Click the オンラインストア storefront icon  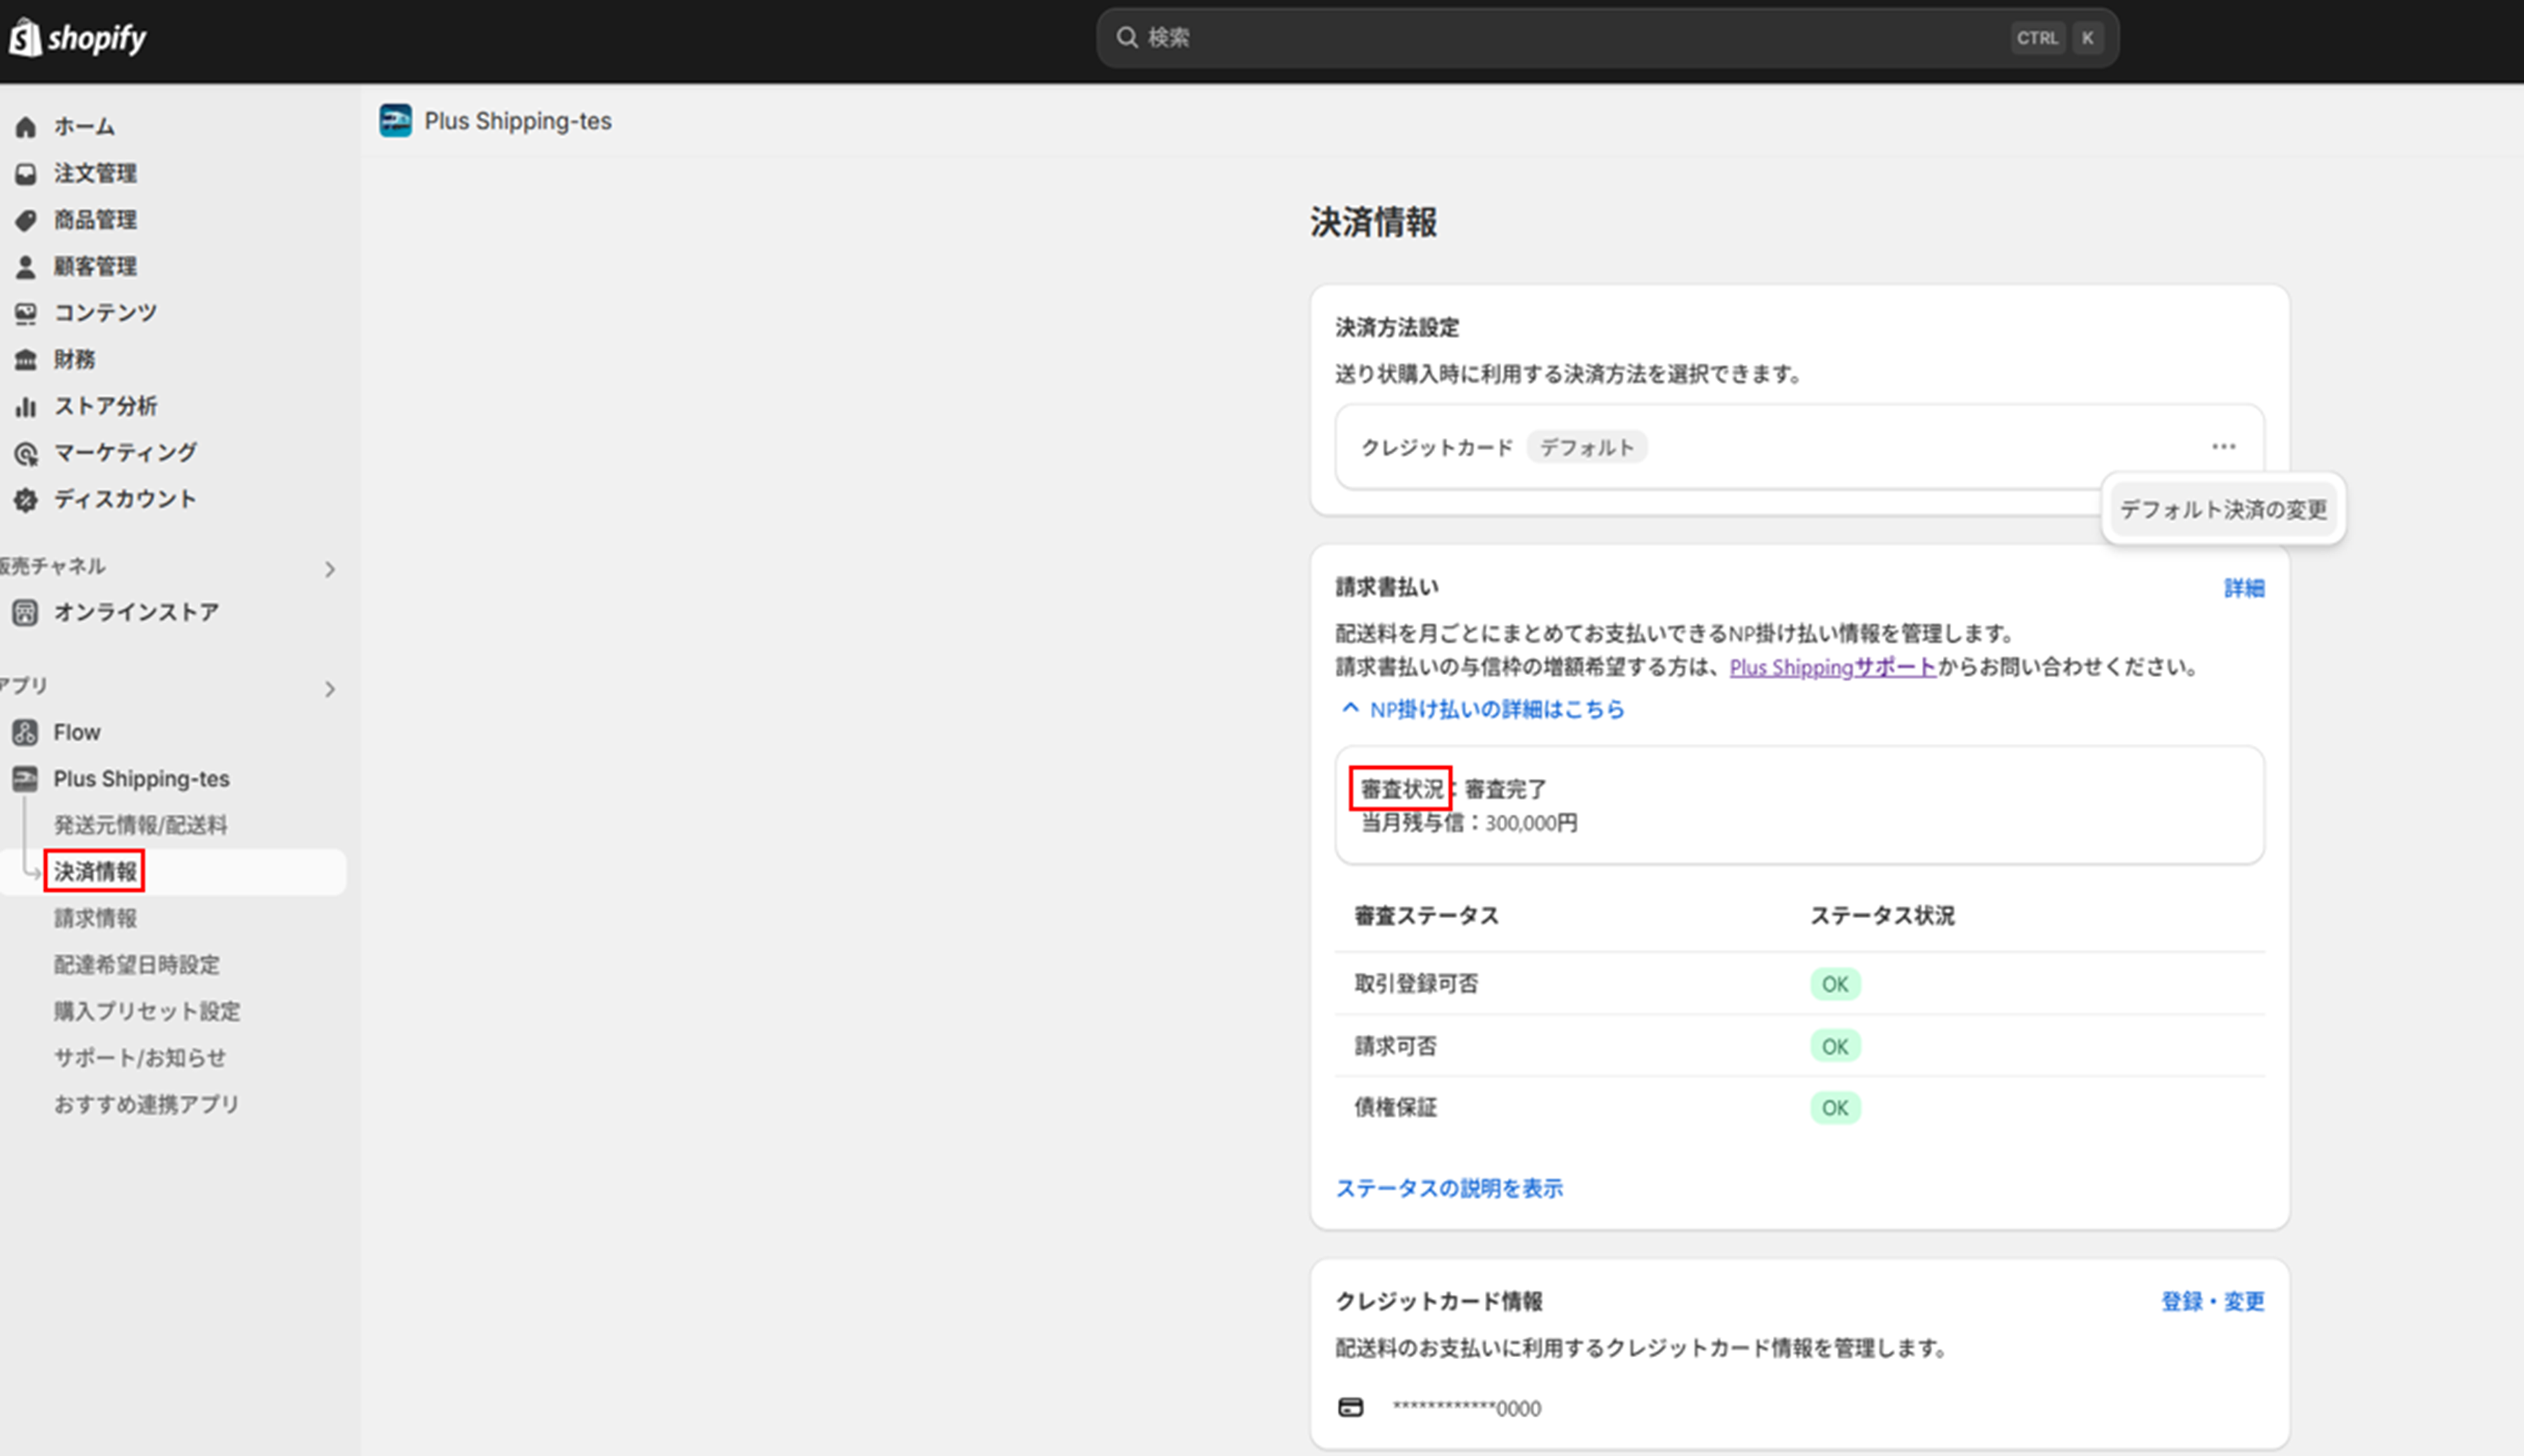pos(26,612)
